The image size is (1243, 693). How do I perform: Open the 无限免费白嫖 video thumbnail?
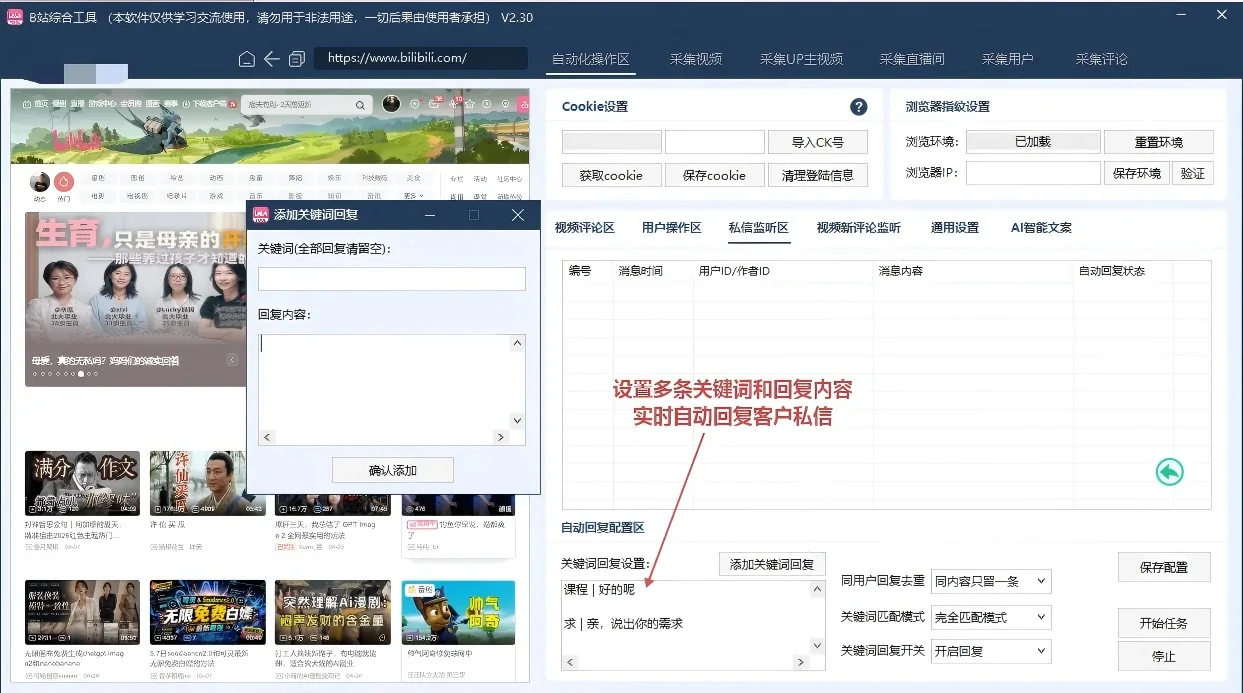tap(207, 612)
